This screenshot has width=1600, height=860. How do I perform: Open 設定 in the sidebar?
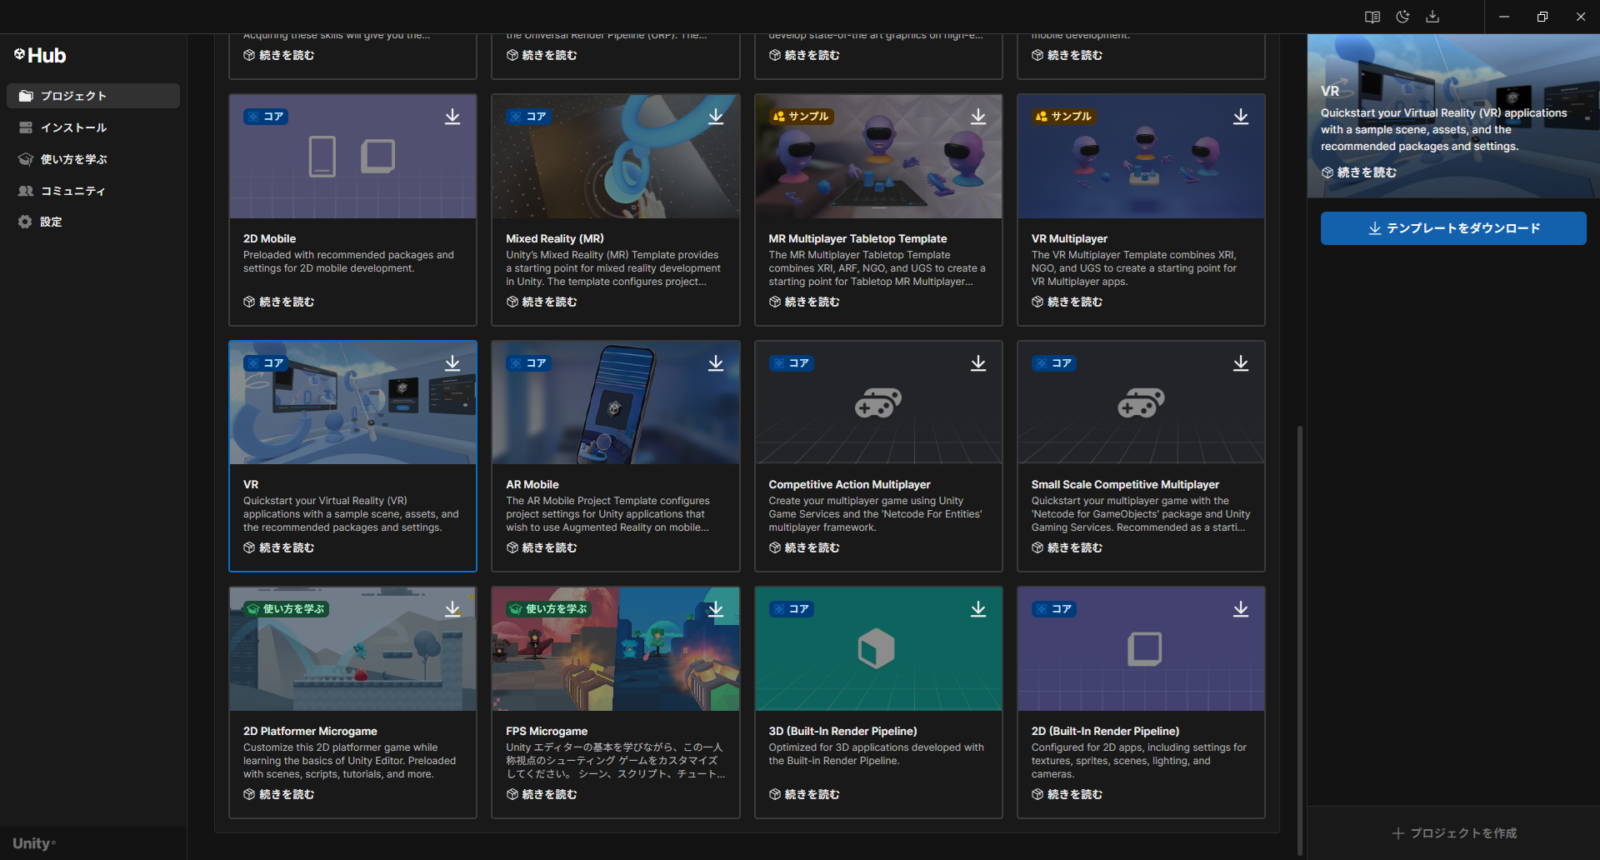tap(93, 222)
